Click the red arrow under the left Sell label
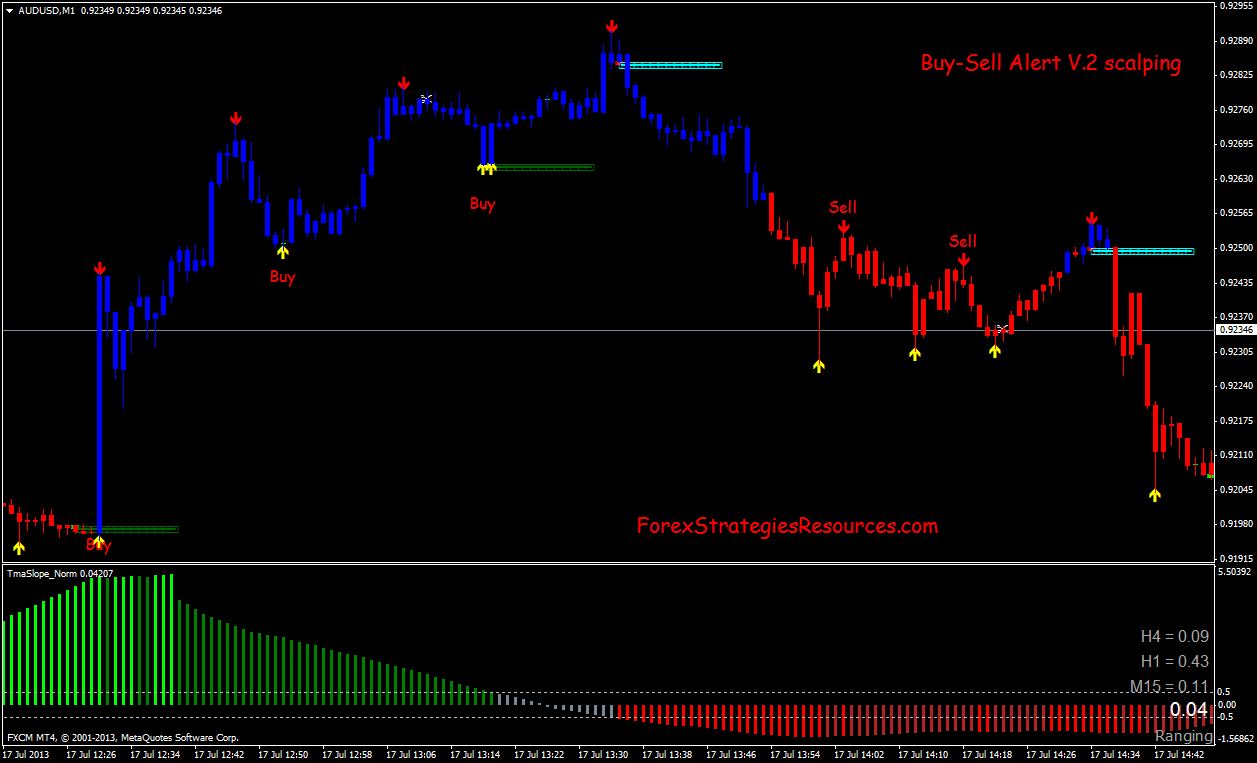Viewport: 1257px width, 763px height. (844, 227)
